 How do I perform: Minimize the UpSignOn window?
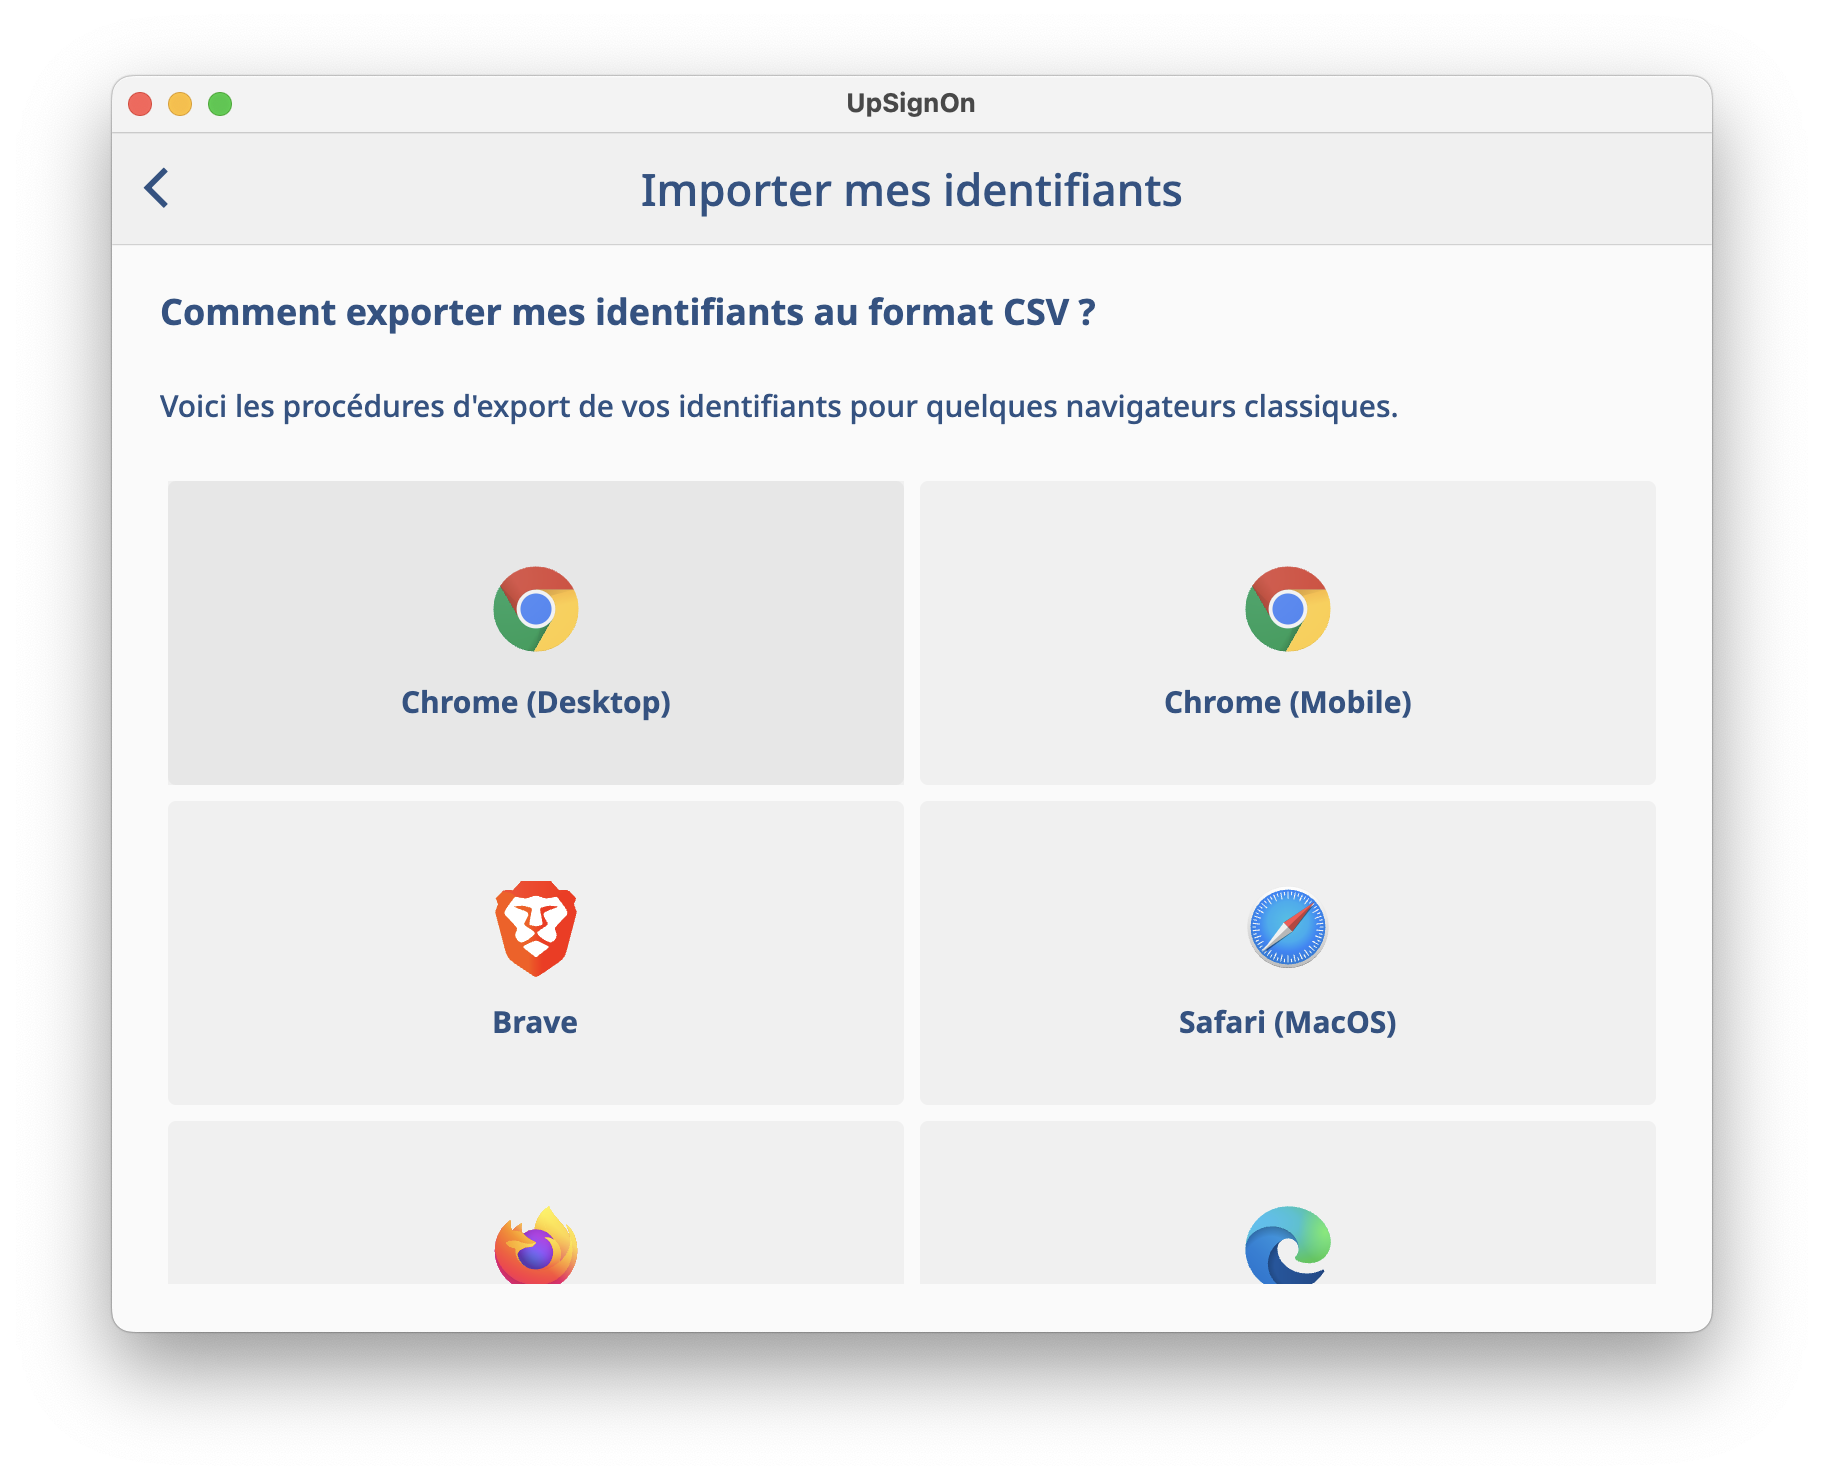(x=180, y=104)
